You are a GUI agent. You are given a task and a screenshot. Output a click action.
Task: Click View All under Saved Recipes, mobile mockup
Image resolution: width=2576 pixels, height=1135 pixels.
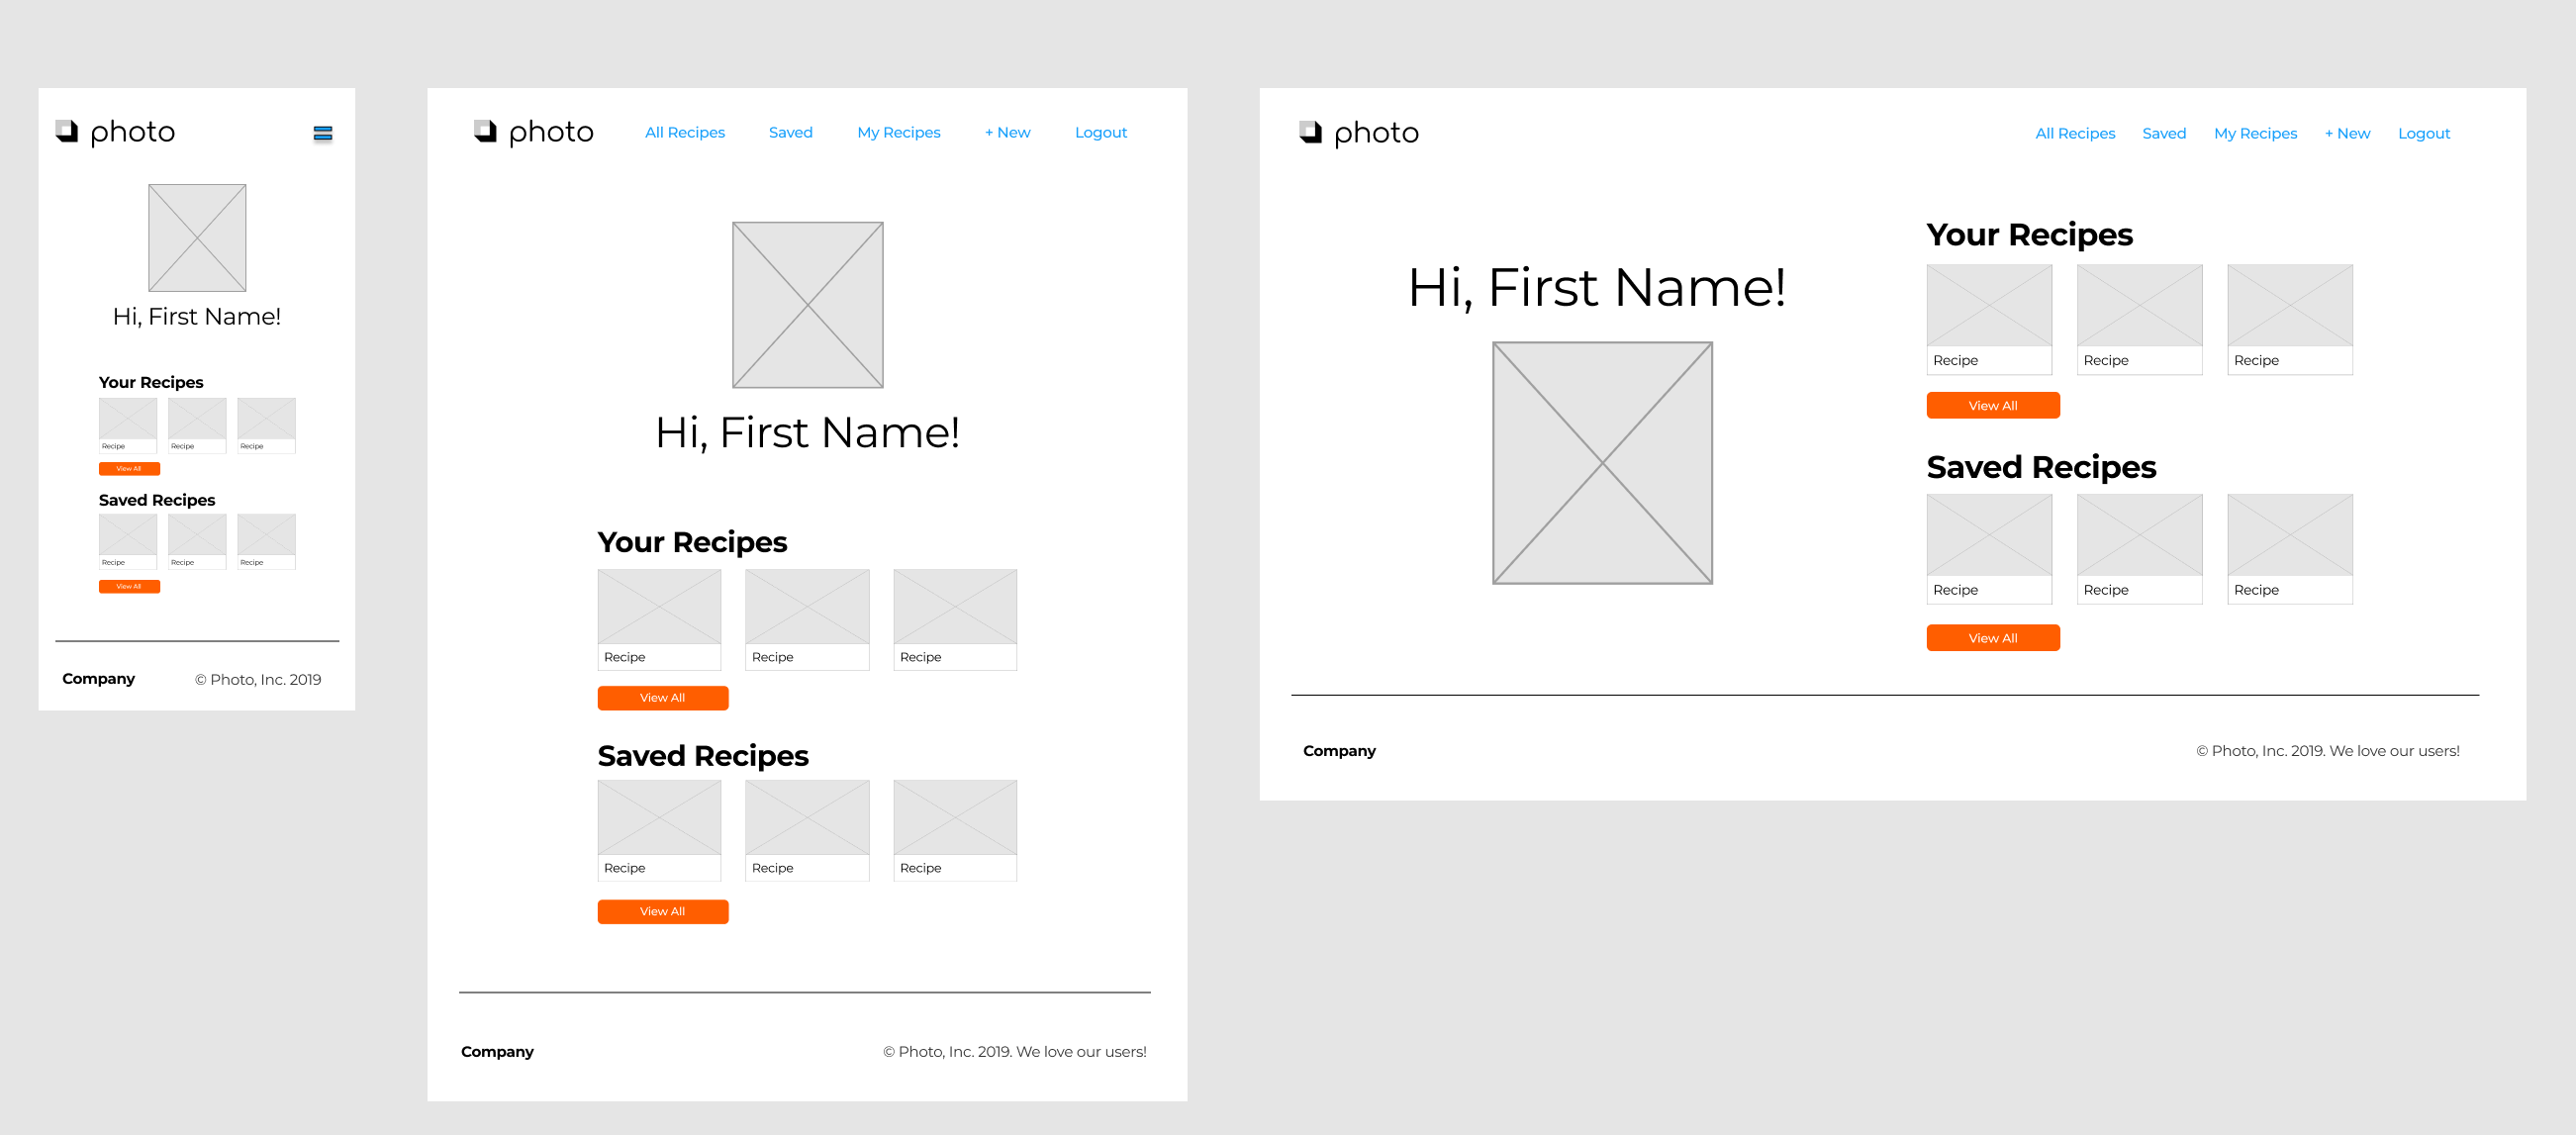tap(129, 587)
